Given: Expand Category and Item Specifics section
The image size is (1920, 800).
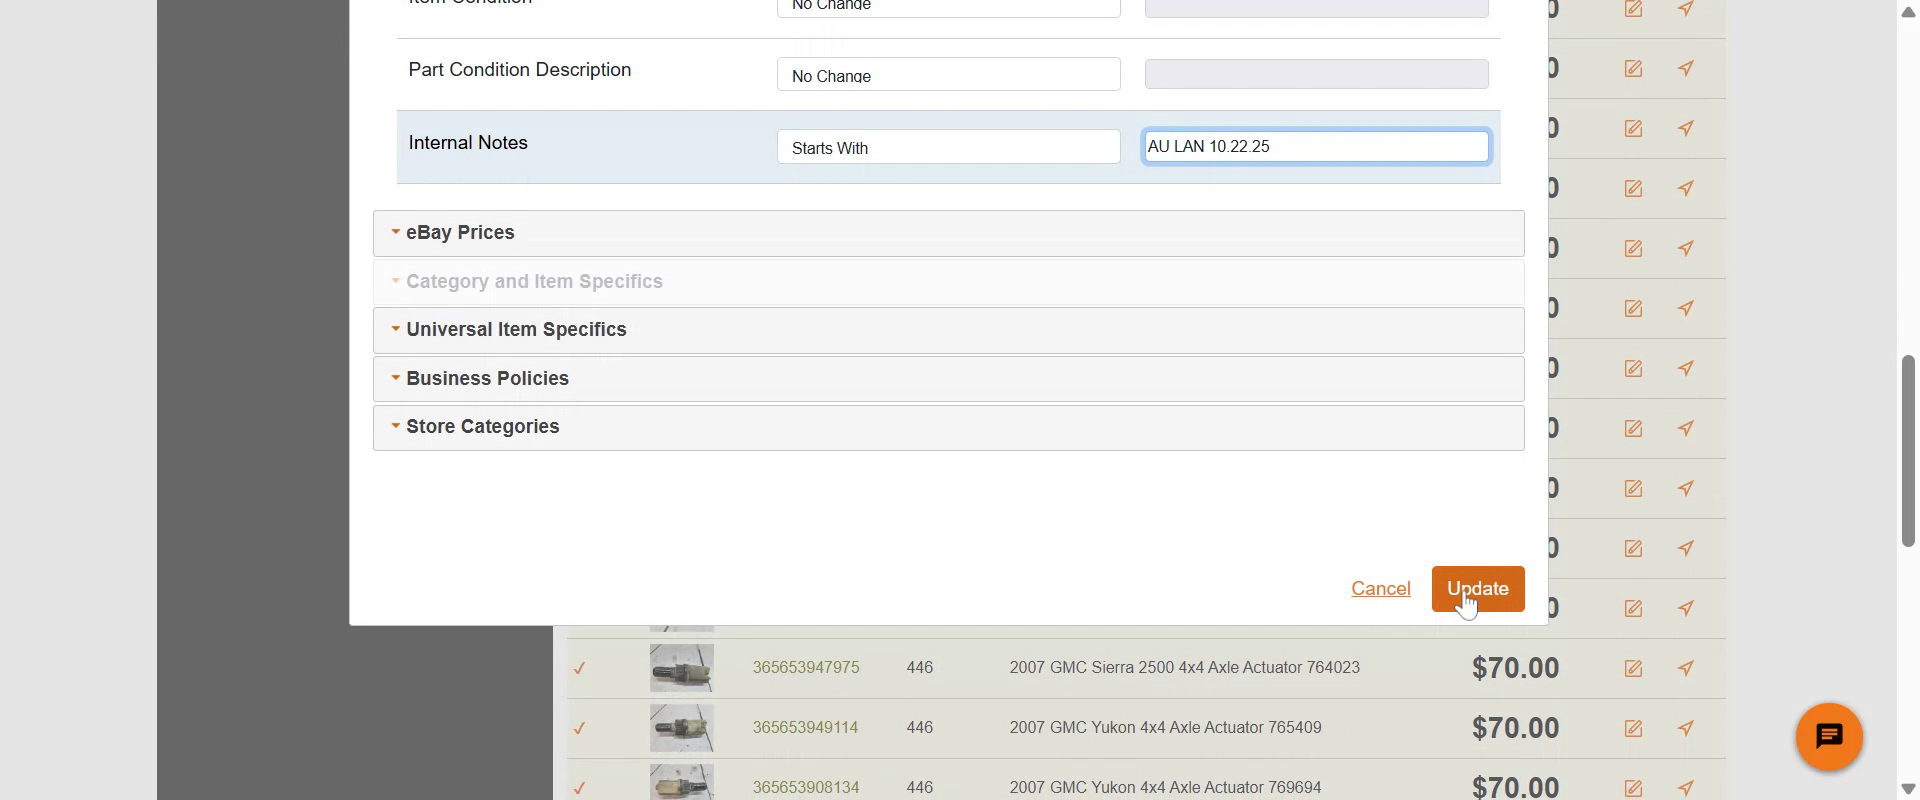Looking at the screenshot, I should pos(948,282).
